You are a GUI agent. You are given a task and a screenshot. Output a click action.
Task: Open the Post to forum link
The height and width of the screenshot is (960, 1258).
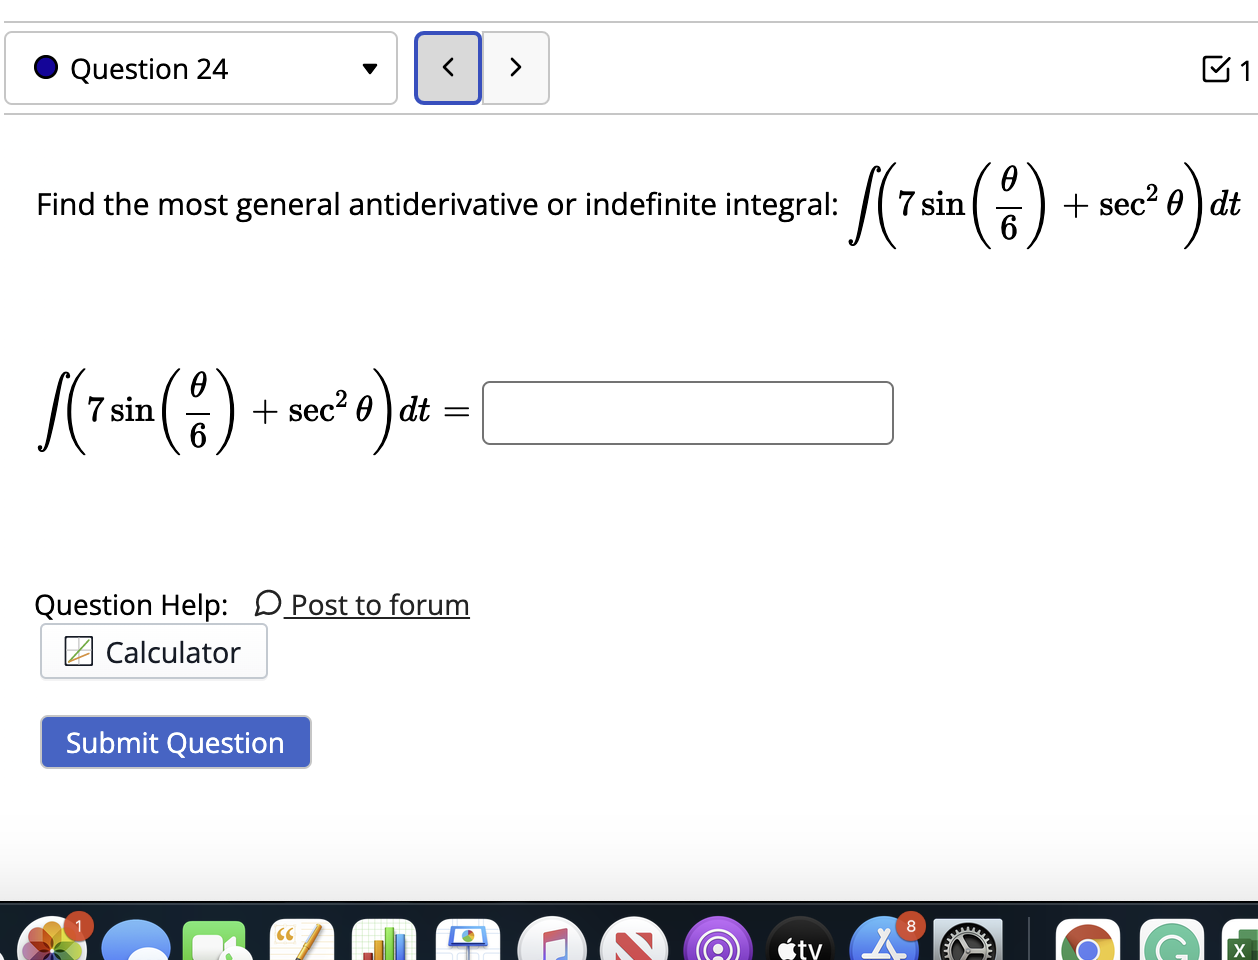coord(378,604)
